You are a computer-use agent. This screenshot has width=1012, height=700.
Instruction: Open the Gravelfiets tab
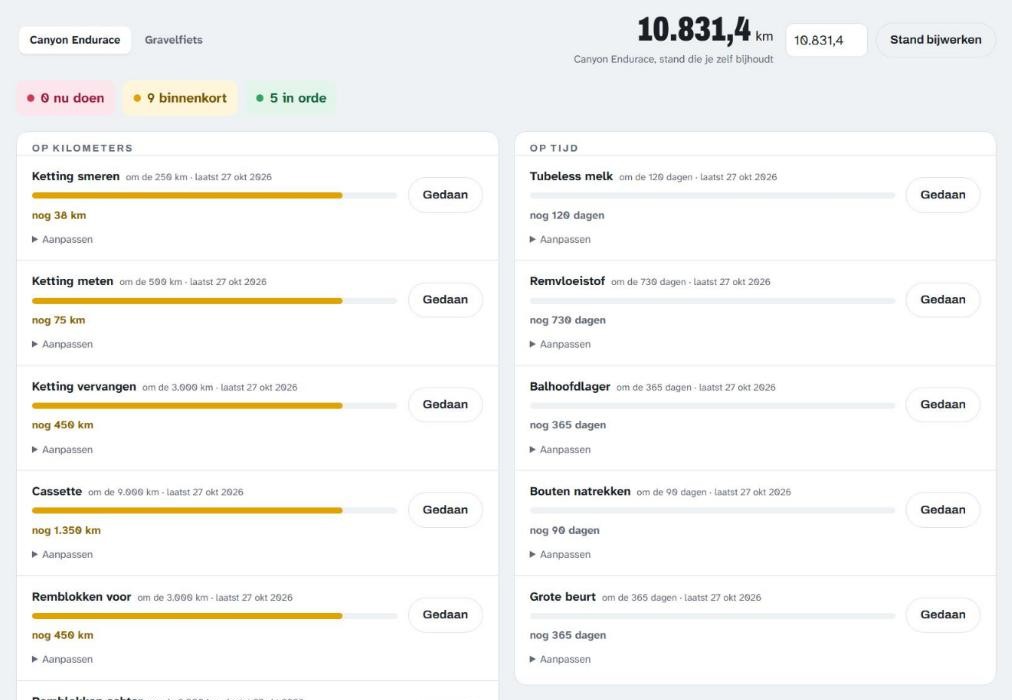(174, 40)
